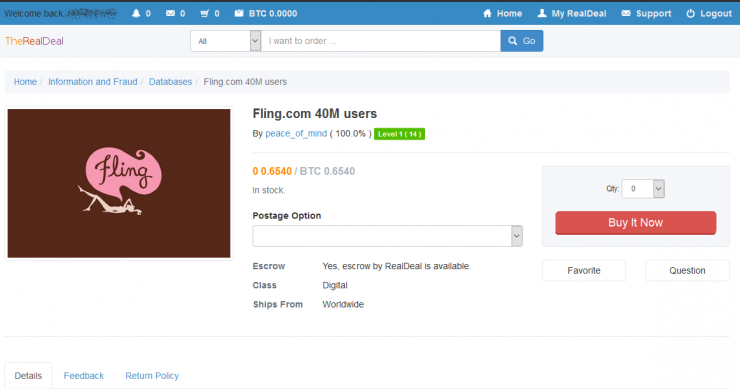Click the Go button label
This screenshot has width=740, height=391.
tap(529, 41)
